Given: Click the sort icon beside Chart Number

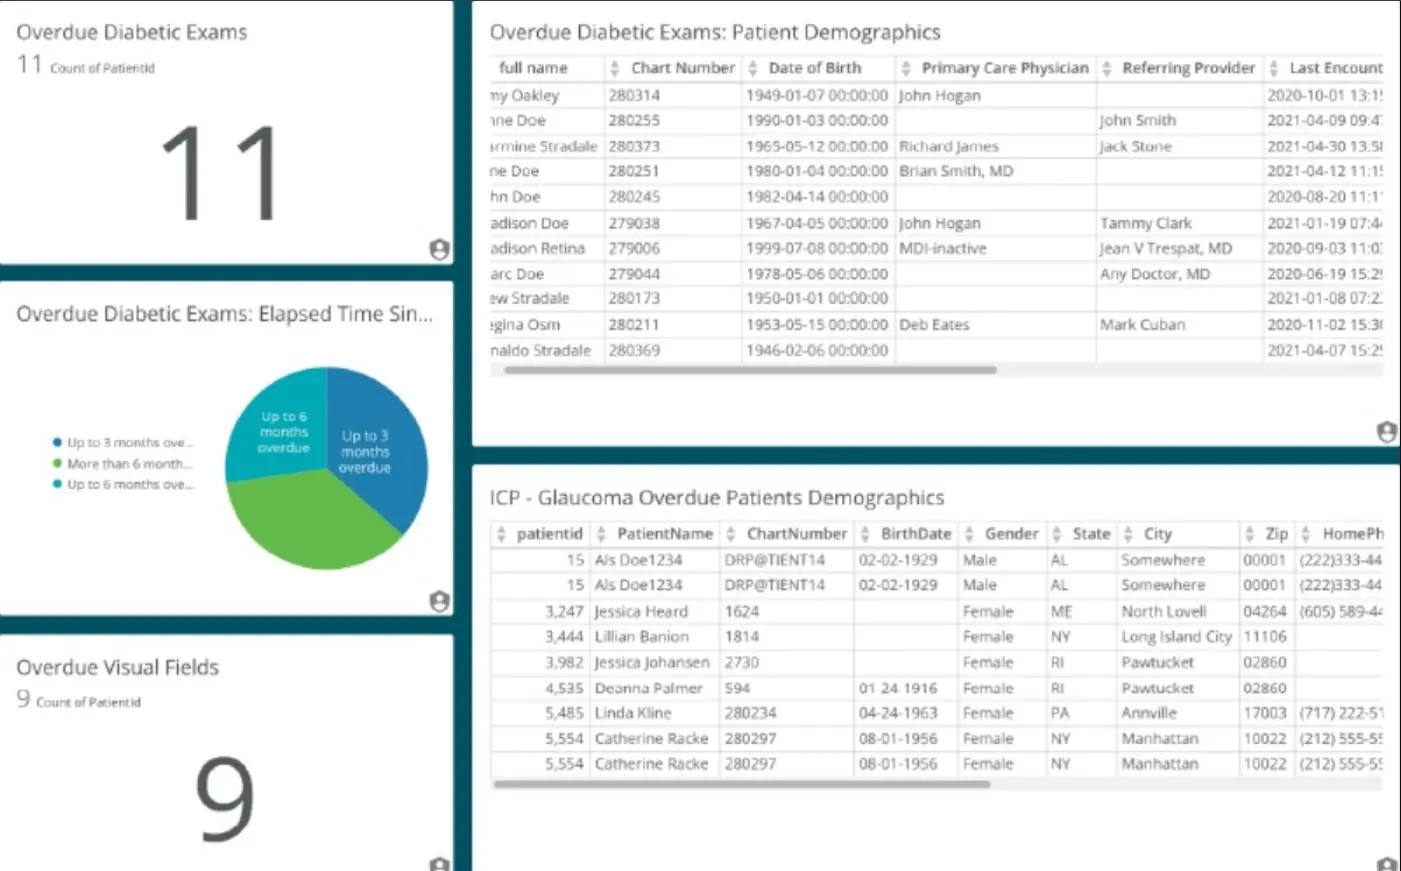Looking at the screenshot, I should click(613, 68).
